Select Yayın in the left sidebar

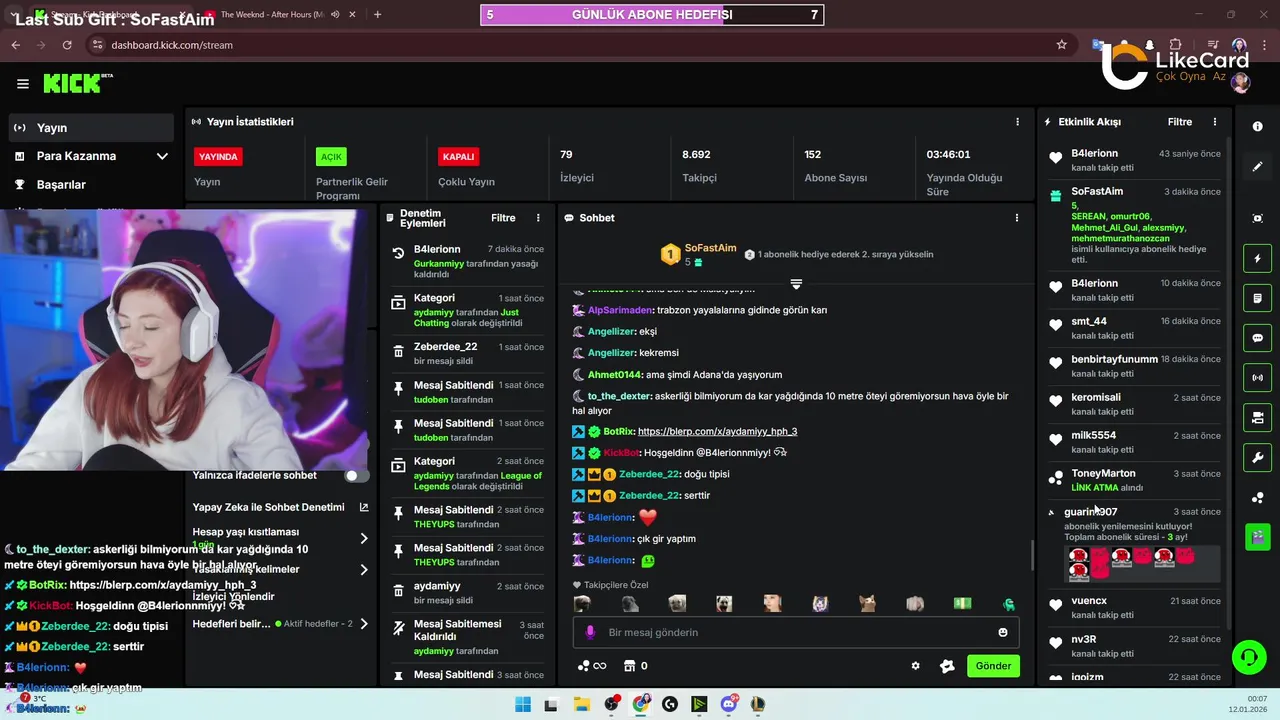(x=91, y=128)
